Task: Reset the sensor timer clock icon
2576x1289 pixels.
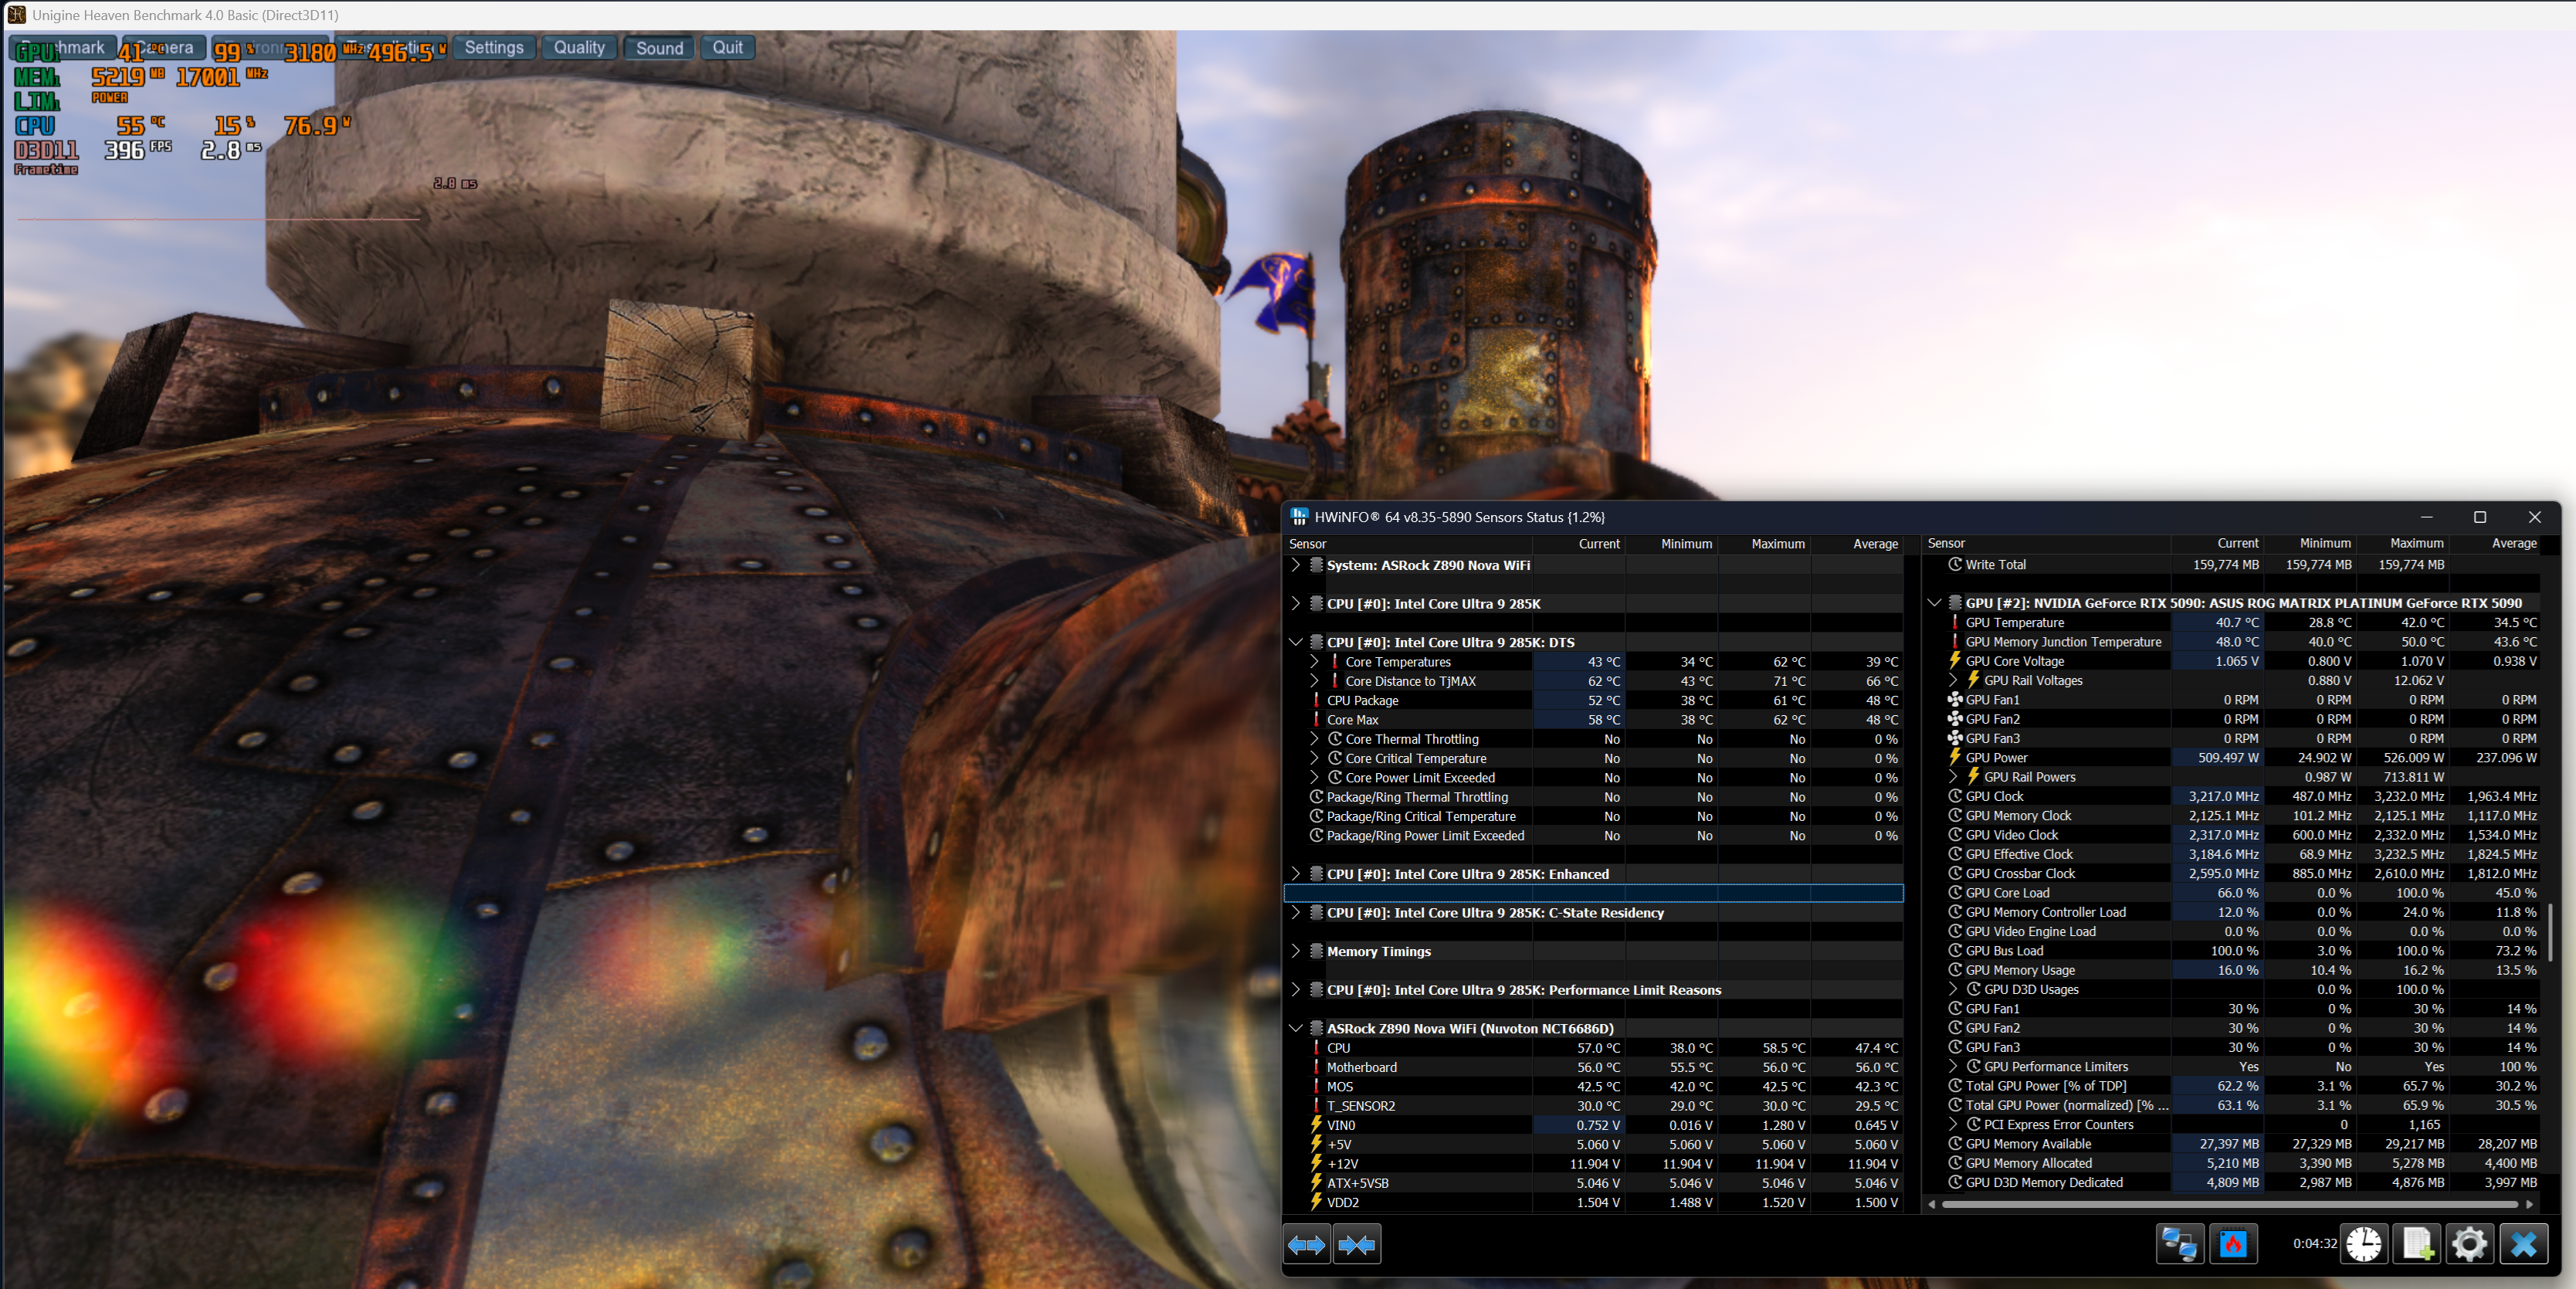Action: (x=2364, y=1244)
